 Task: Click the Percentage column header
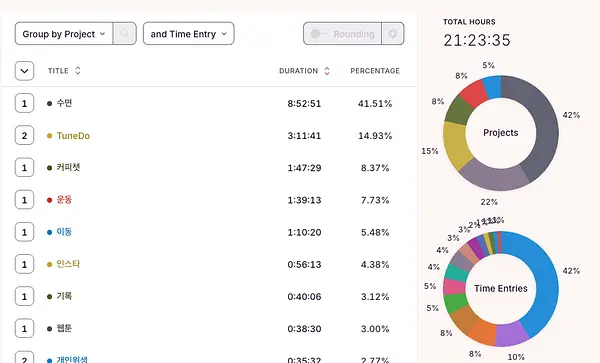[375, 71]
